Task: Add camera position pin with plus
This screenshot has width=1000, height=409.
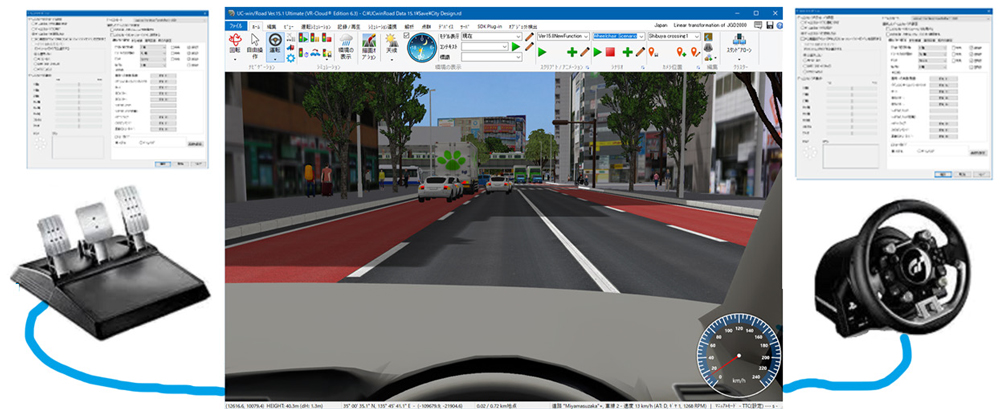Action: (681, 52)
